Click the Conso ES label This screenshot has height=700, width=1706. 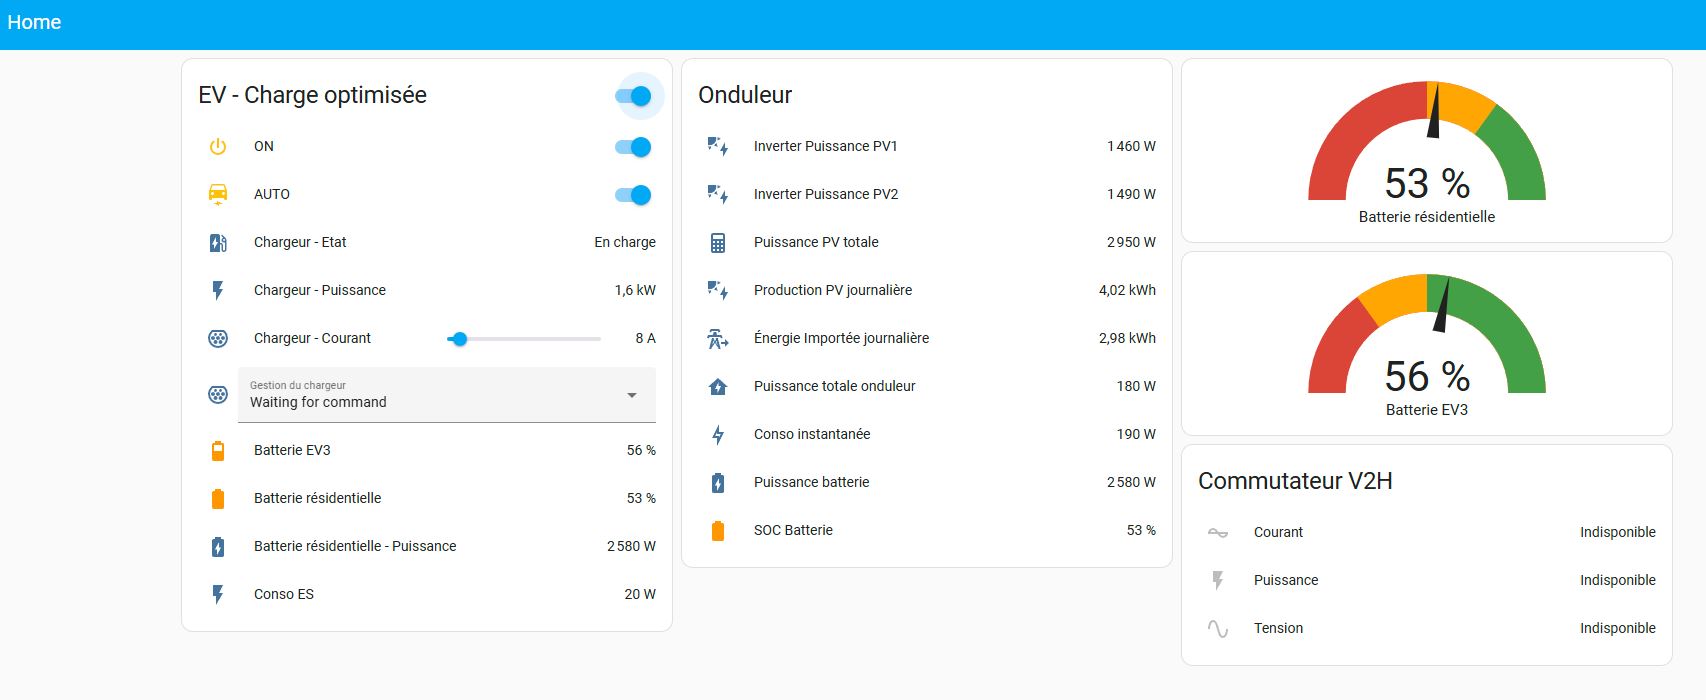coord(284,594)
